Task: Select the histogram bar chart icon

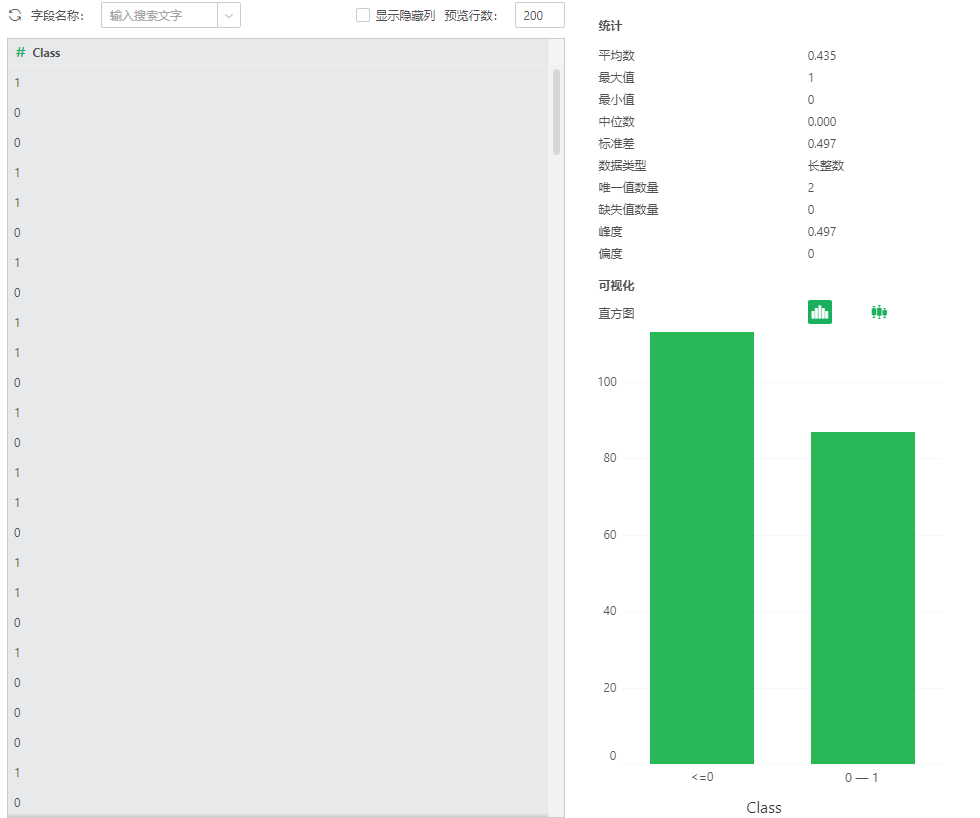Action: 820,312
